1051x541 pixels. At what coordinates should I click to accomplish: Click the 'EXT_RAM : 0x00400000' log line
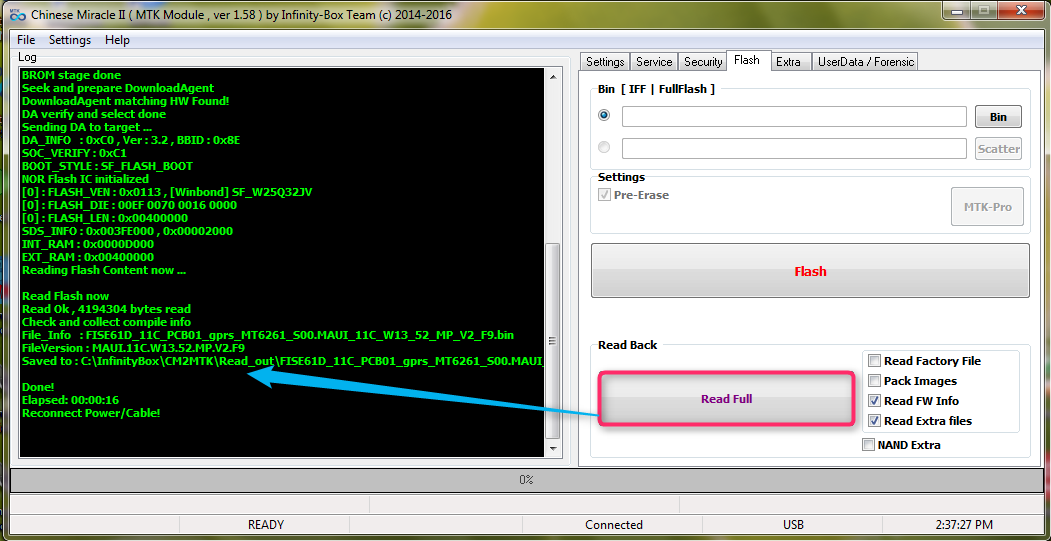[x=88, y=257]
